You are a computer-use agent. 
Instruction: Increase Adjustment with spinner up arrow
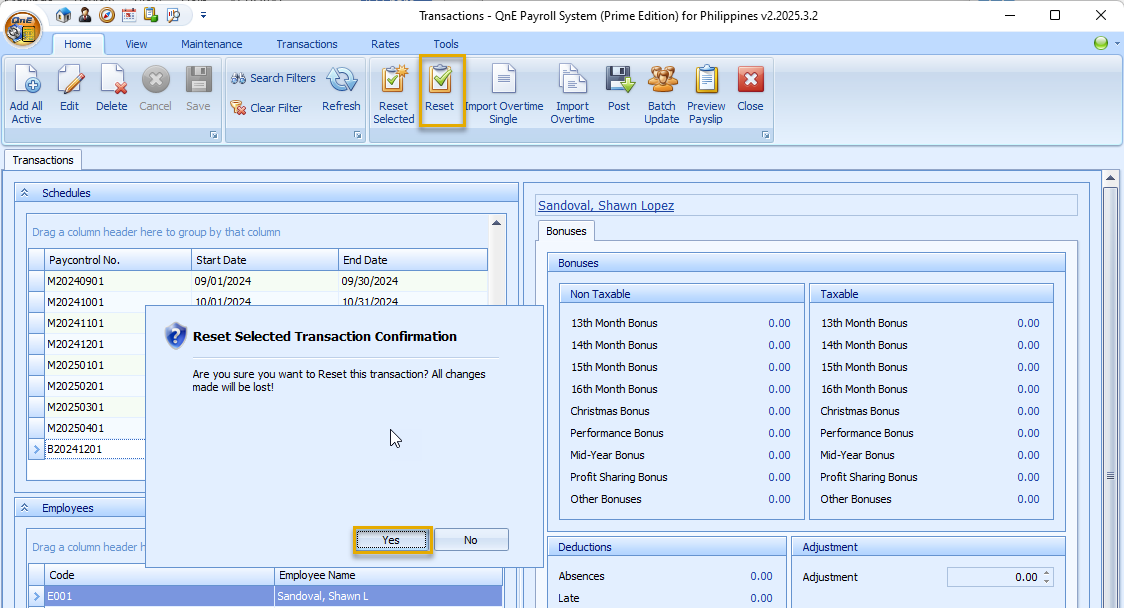tap(1047, 573)
